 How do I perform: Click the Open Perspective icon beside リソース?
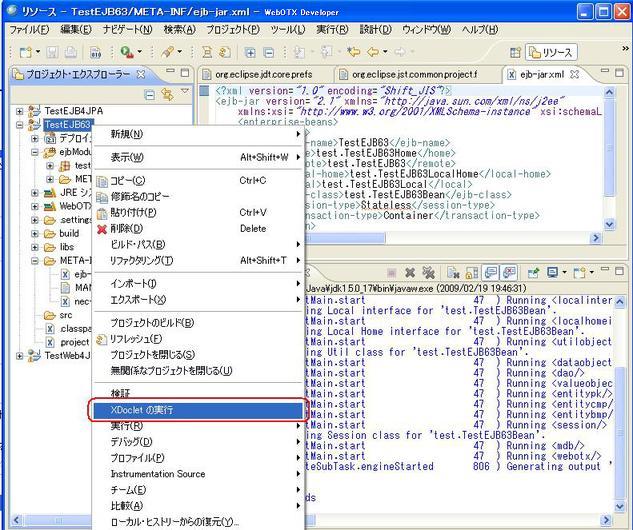516,52
